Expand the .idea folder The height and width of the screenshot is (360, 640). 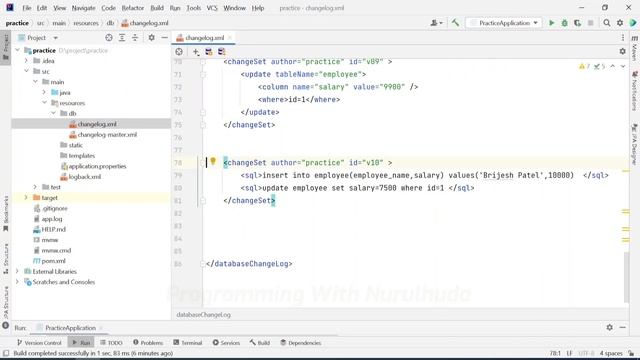tap(27, 61)
